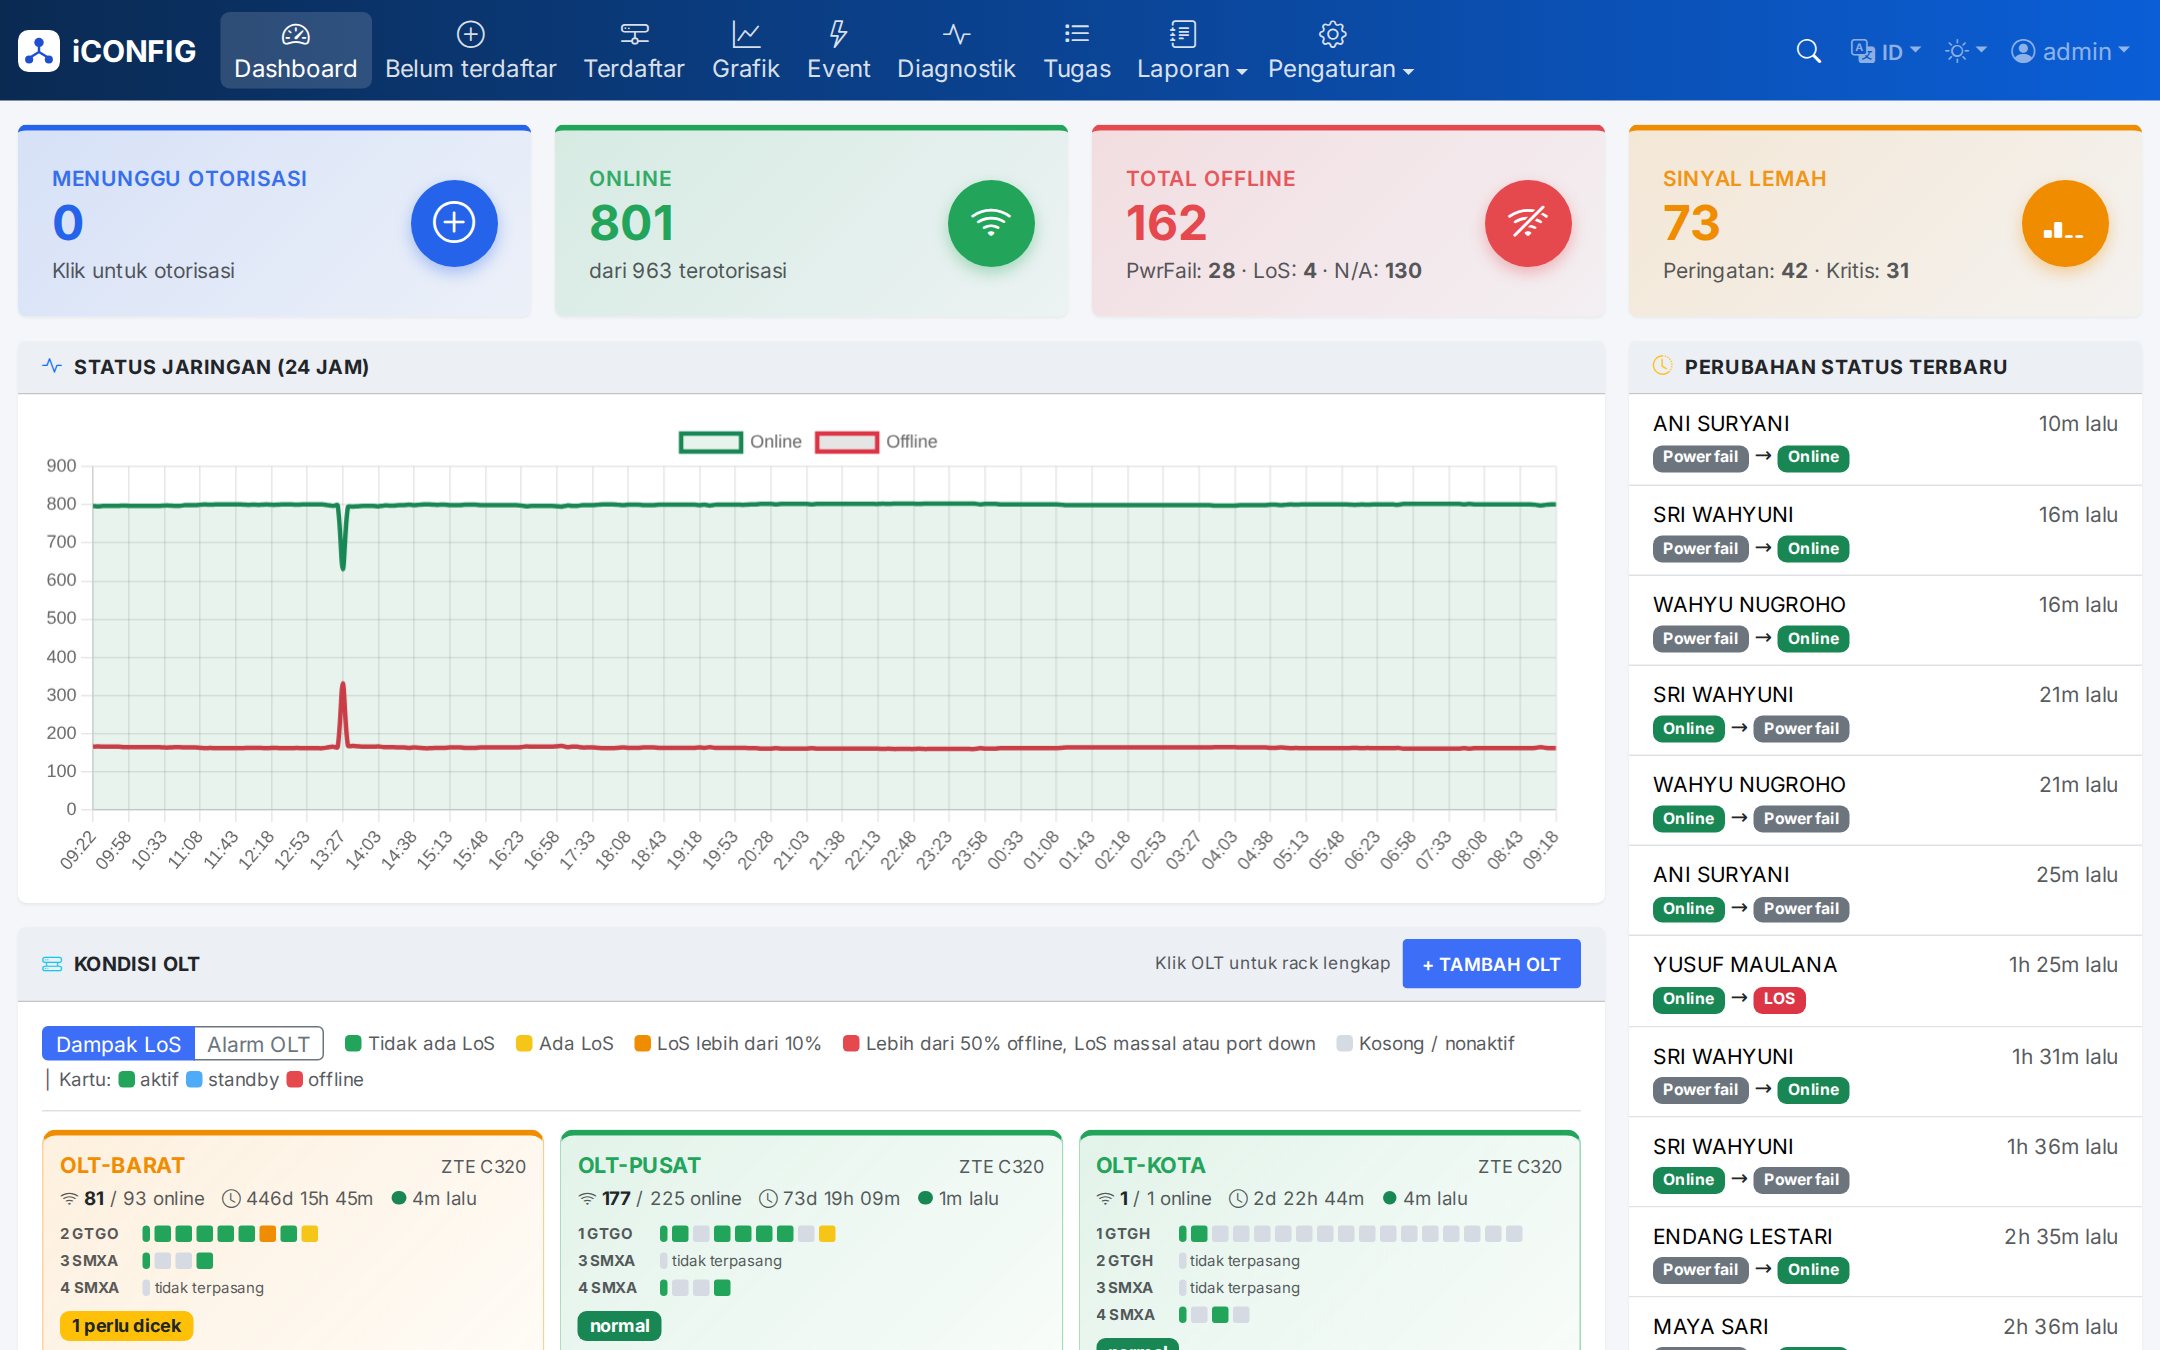Open the Sinyal Lemah card
The image size is (2160, 1350).
[1885, 222]
